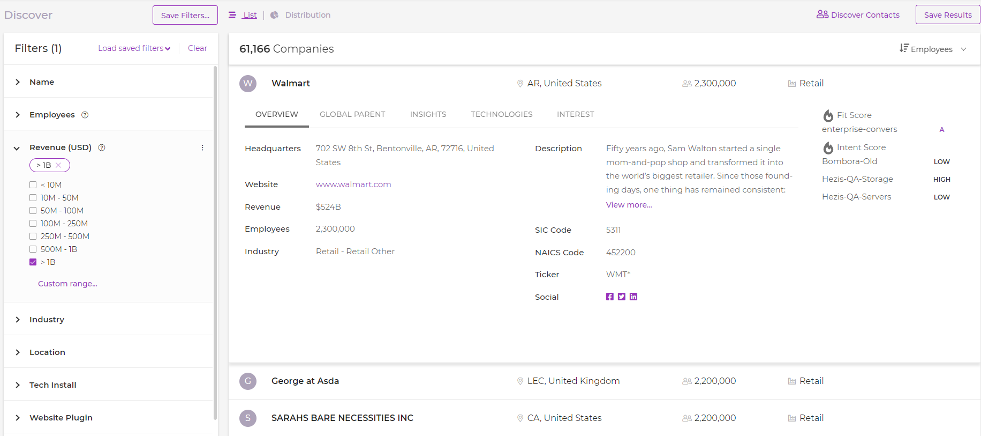Viewport: 982px width, 436px height.
Task: Click the filters panel vertical scrollbar
Action: pos(216,241)
